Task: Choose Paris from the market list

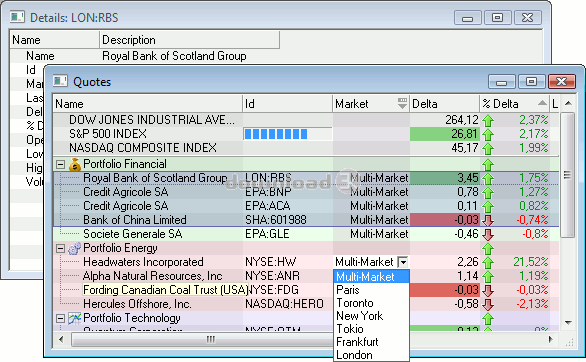Action: click(x=348, y=290)
